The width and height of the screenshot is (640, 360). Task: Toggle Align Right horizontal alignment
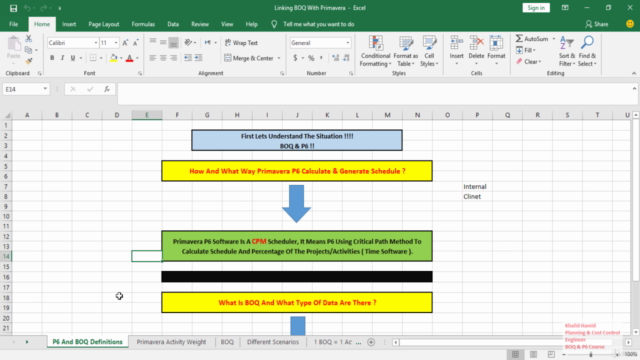(173, 58)
